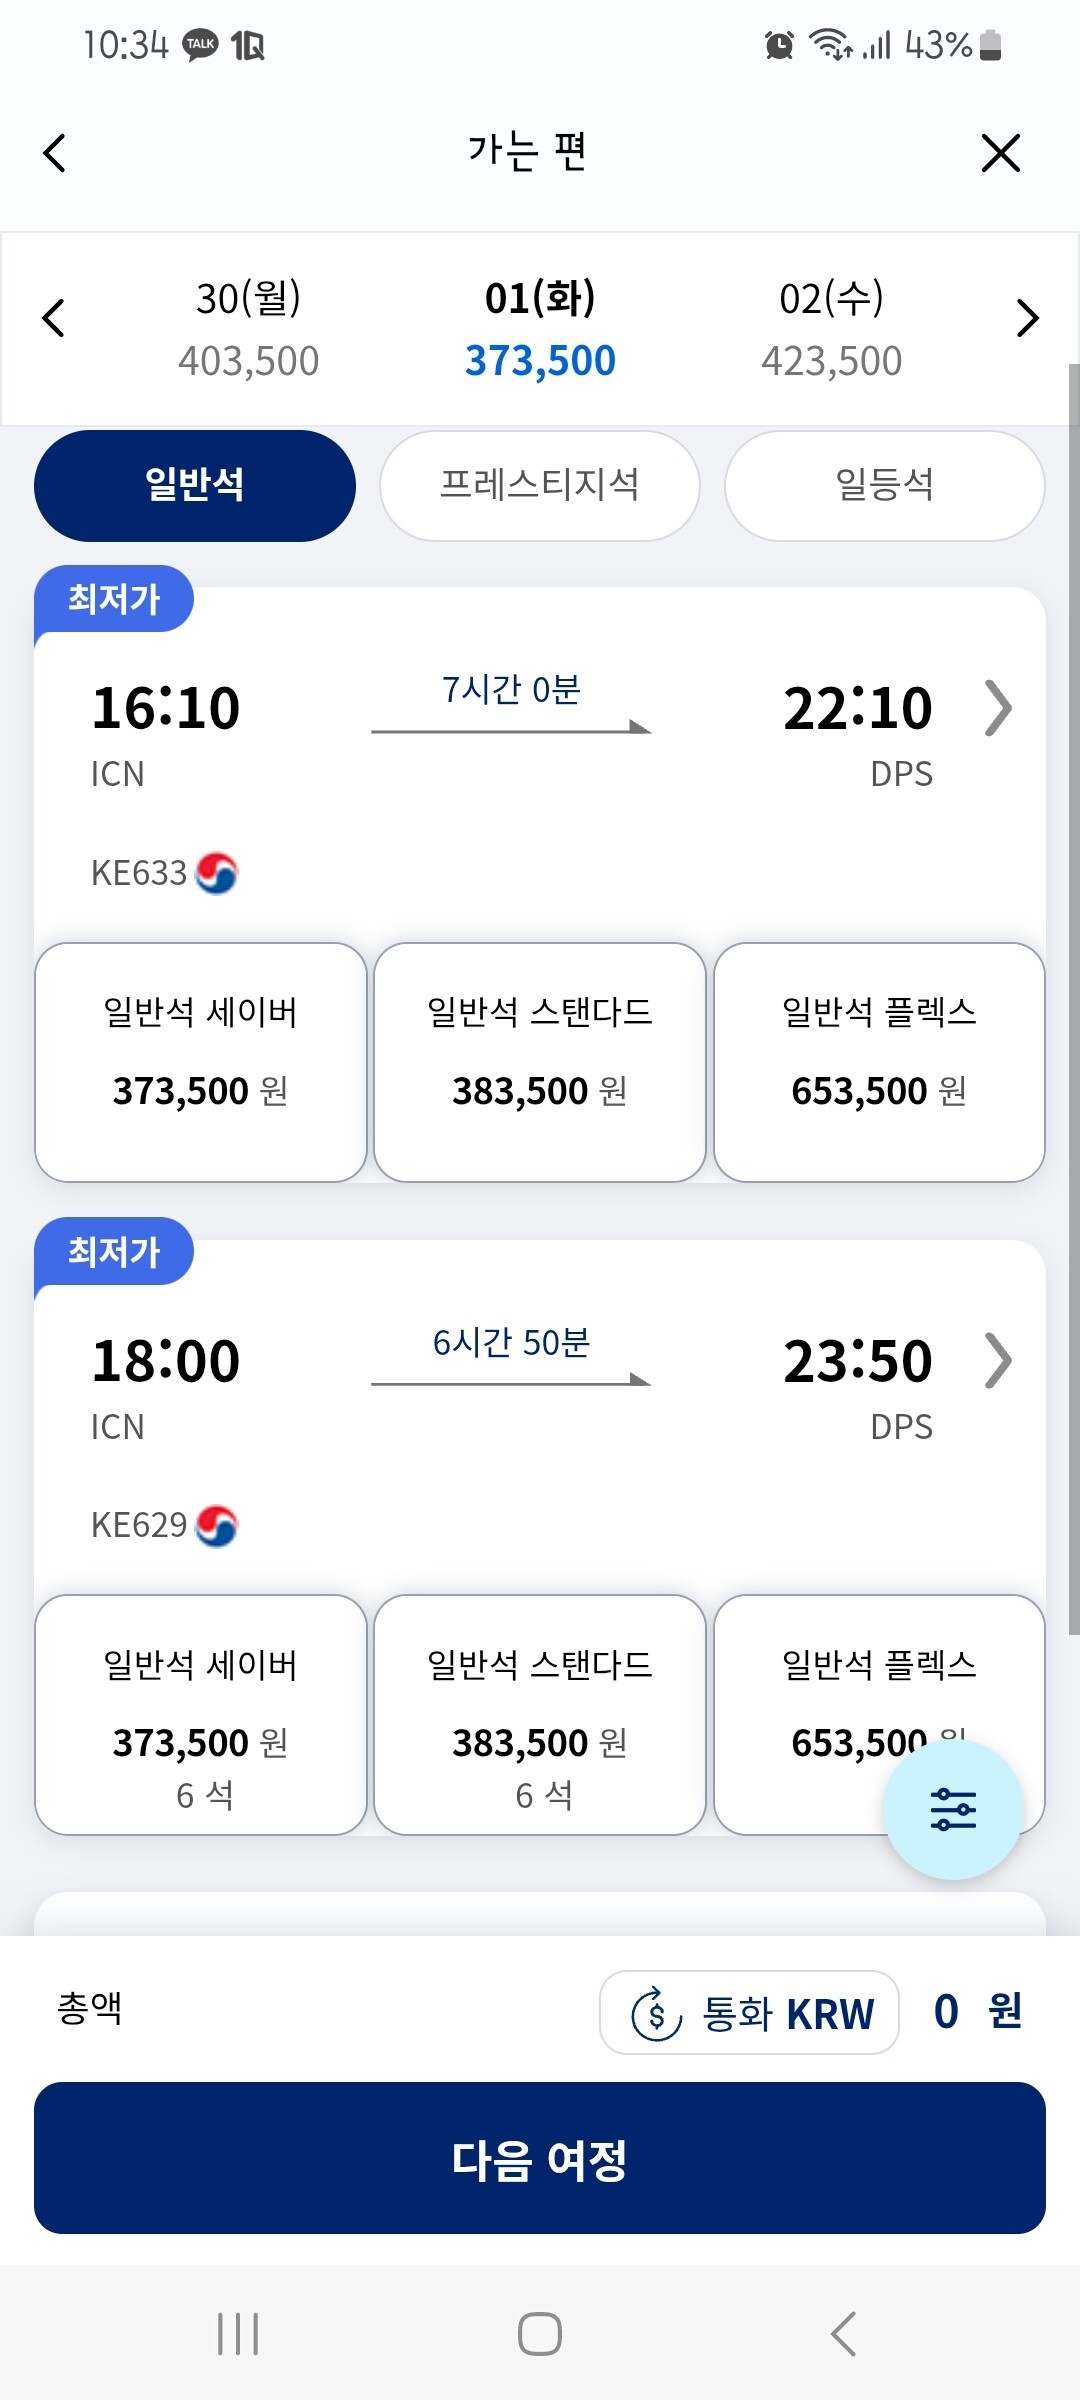The image size is (1080, 2400).
Task: Switch to 일등석 cabin class
Action: click(885, 486)
